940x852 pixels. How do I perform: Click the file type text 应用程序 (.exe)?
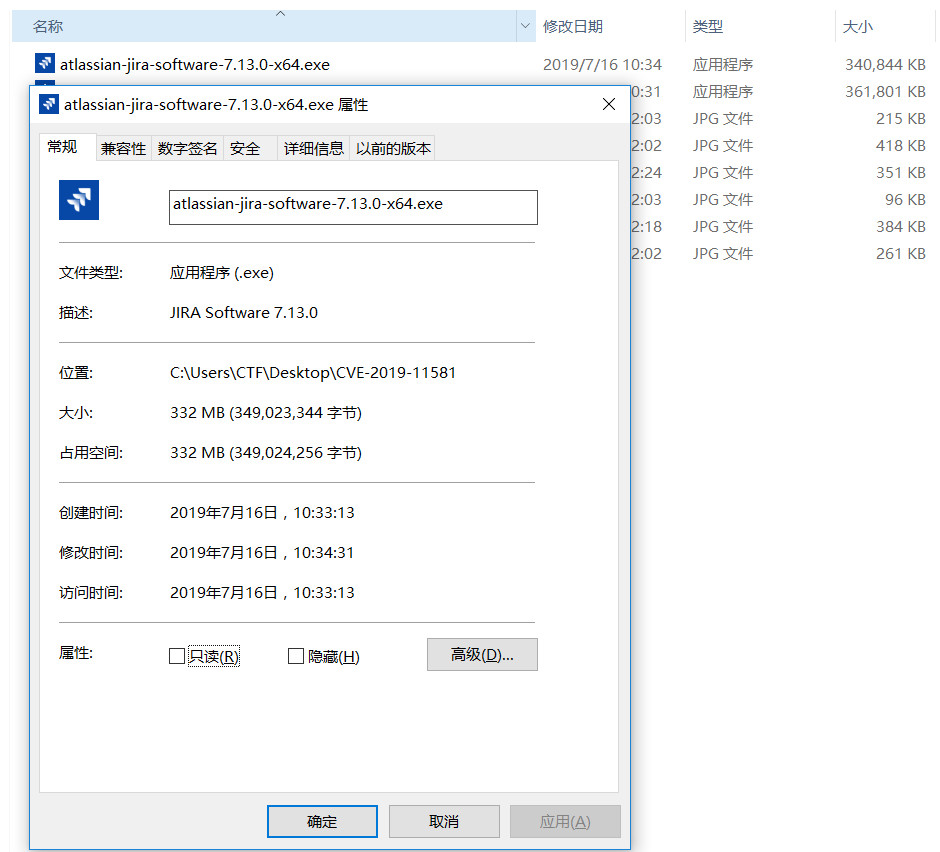coord(222,273)
